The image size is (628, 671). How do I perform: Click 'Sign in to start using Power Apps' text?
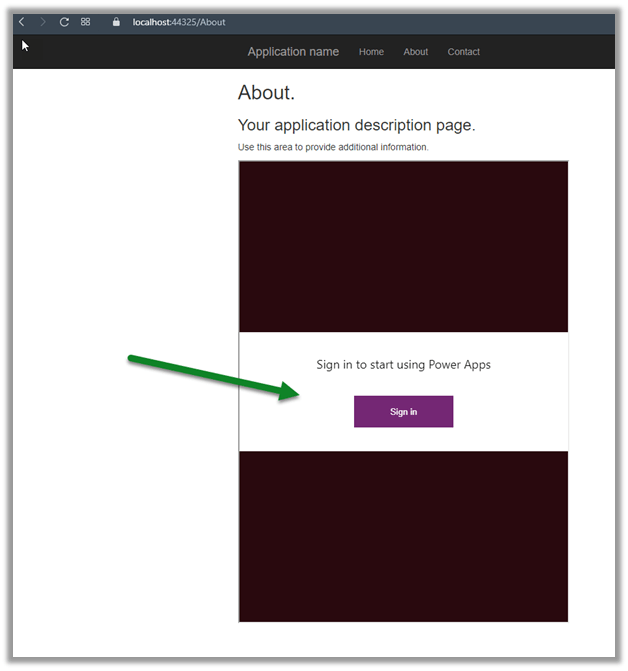click(x=403, y=365)
